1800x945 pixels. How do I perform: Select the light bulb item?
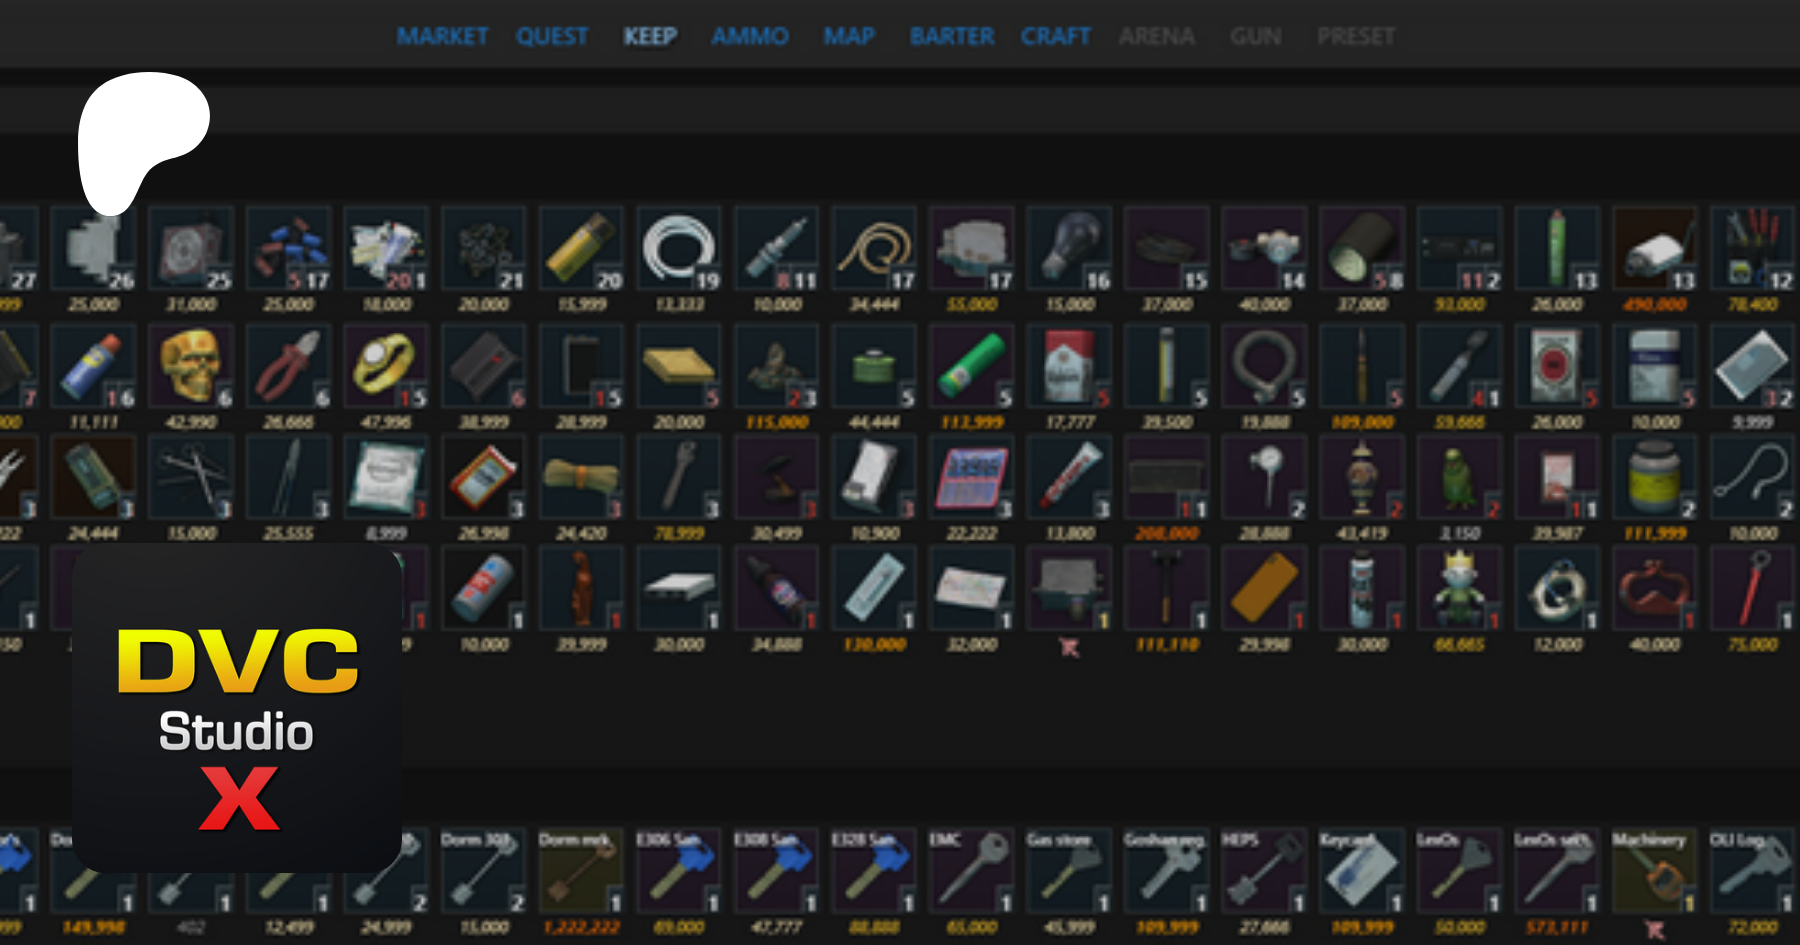point(1069,248)
